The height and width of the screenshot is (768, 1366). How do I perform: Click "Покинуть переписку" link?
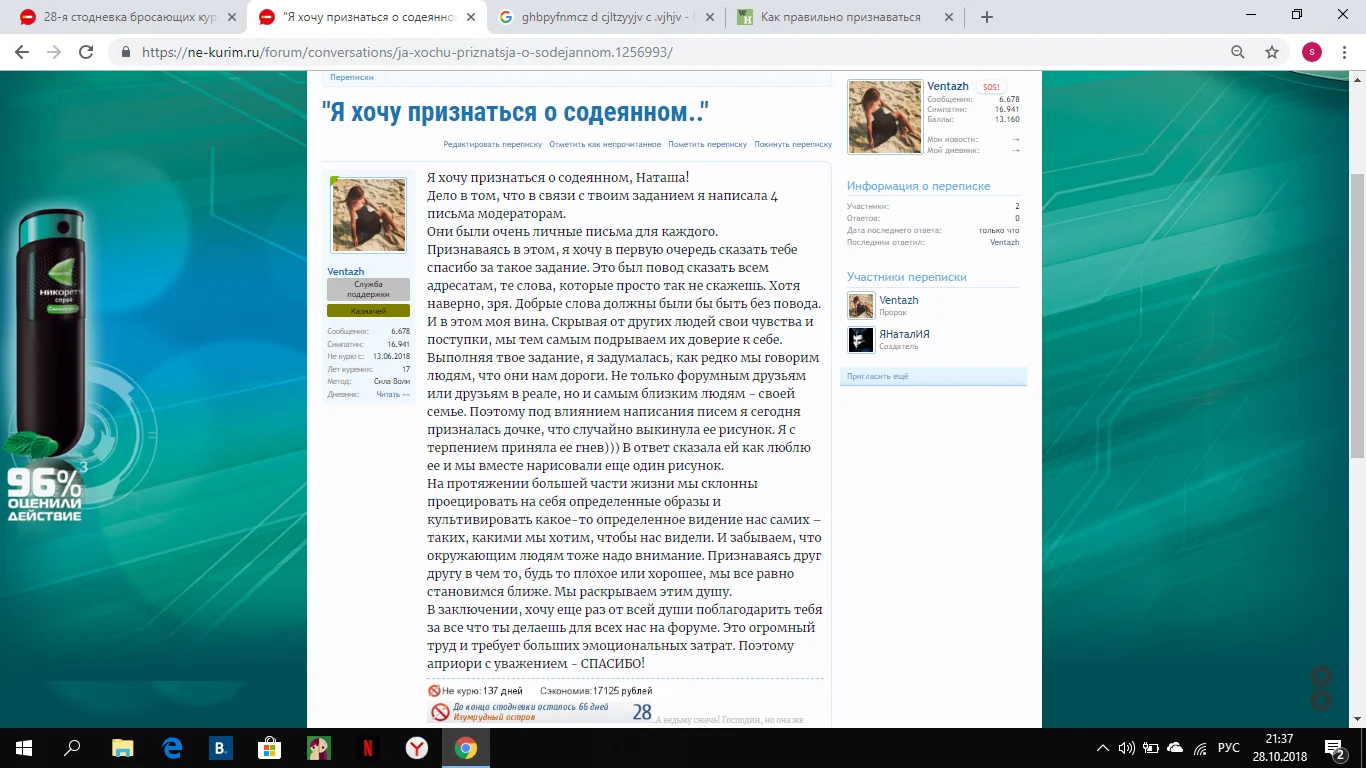coord(793,144)
